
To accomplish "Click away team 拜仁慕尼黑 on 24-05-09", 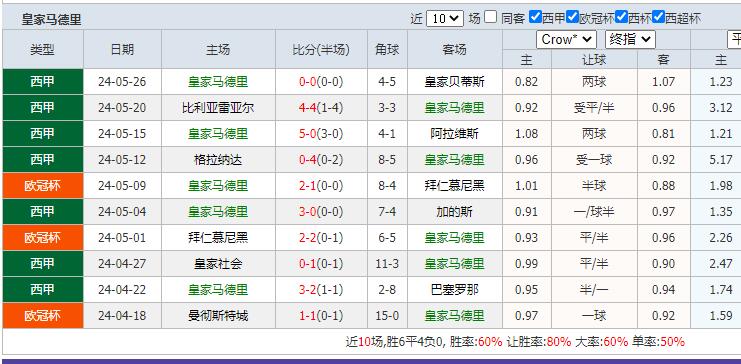I will click(x=454, y=186).
